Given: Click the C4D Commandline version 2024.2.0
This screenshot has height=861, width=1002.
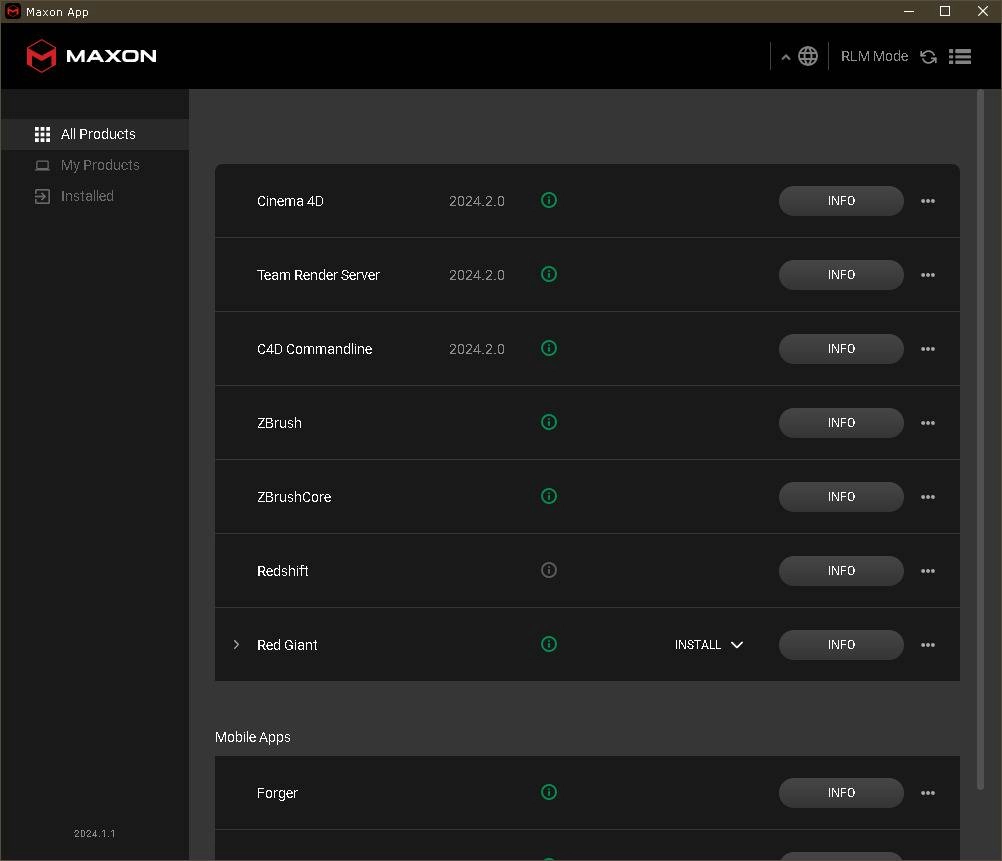Looking at the screenshot, I should click(477, 349).
